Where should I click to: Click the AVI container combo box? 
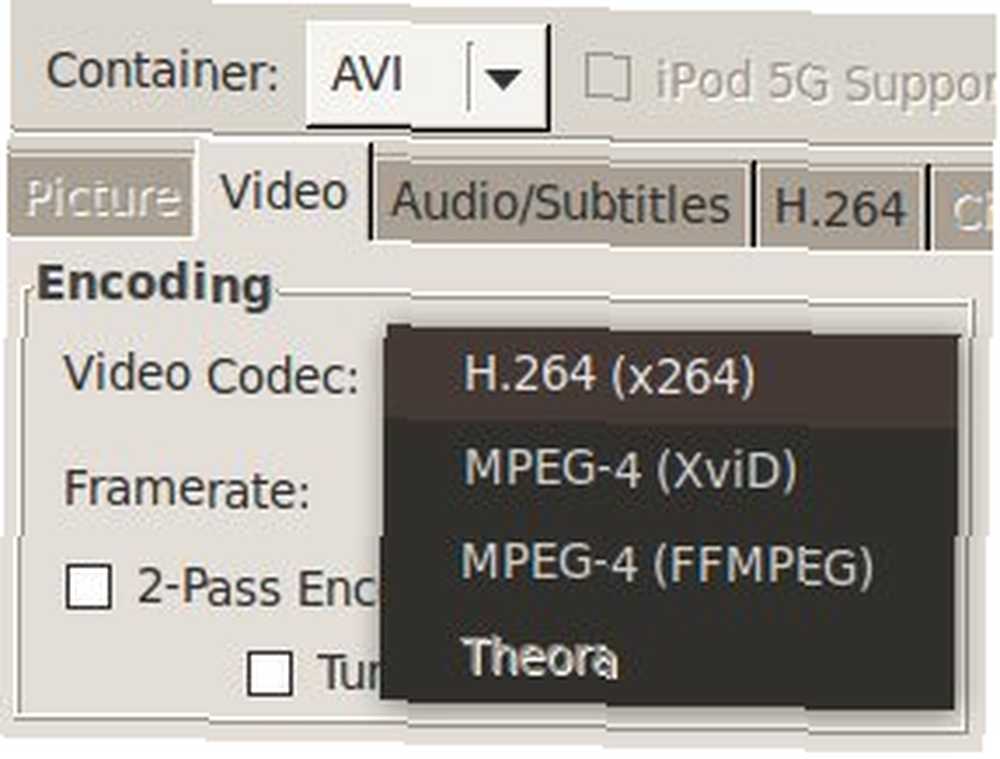pyautogui.click(x=427, y=77)
